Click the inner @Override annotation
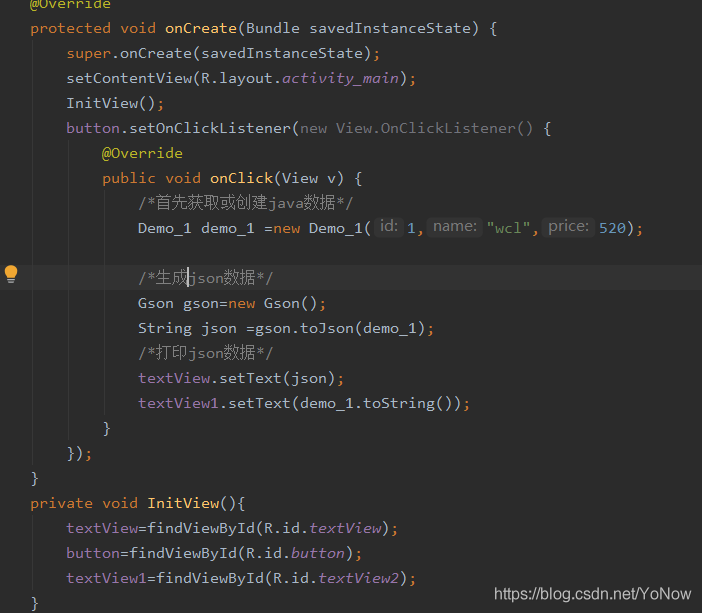Viewport: 702px width, 613px height. 142,154
